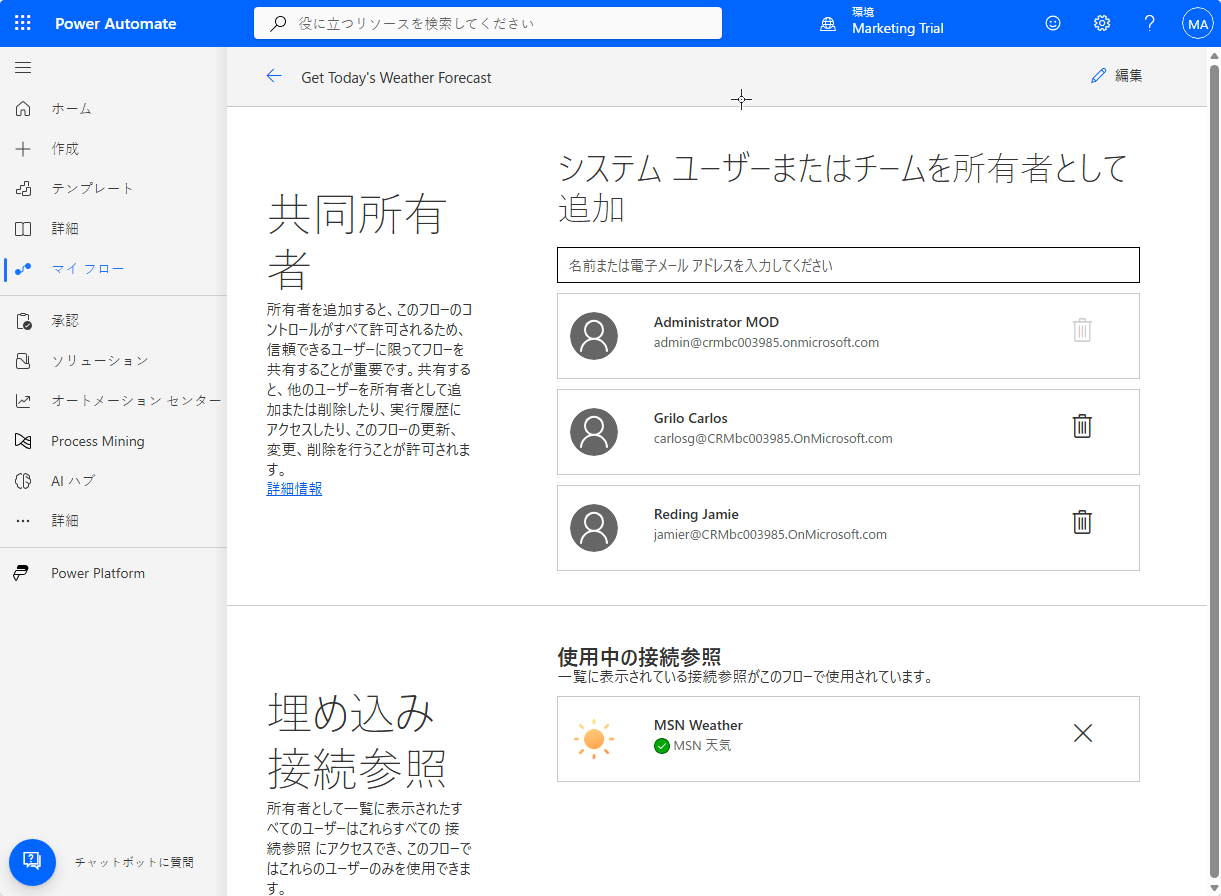
Task: Focus the resource search box
Action: click(x=488, y=23)
